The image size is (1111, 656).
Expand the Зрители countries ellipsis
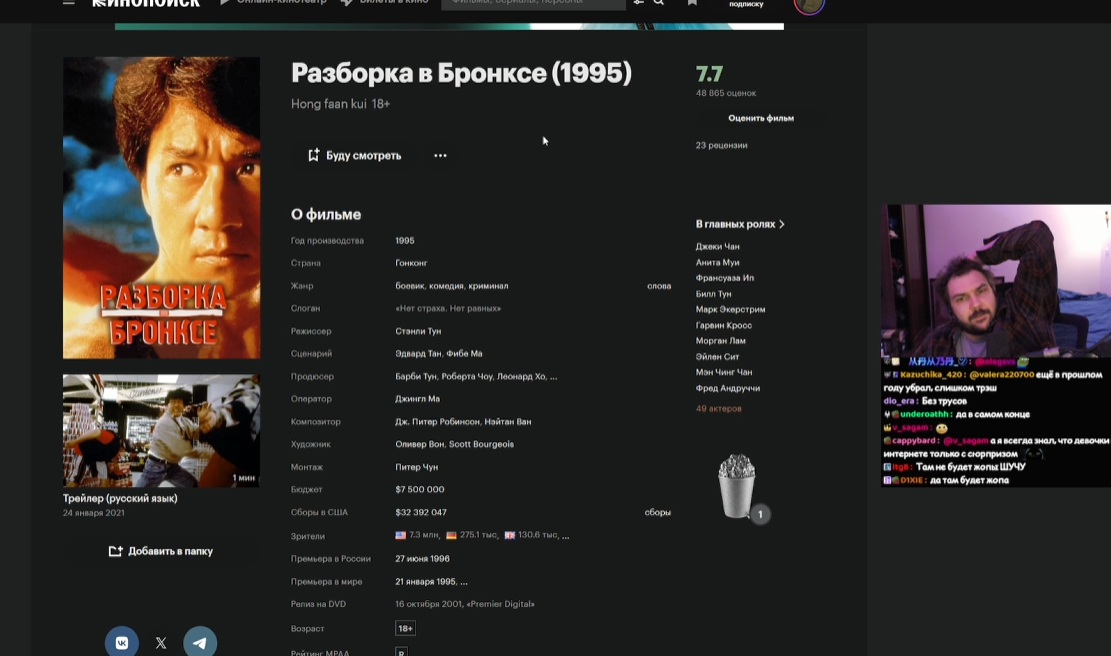pos(565,536)
